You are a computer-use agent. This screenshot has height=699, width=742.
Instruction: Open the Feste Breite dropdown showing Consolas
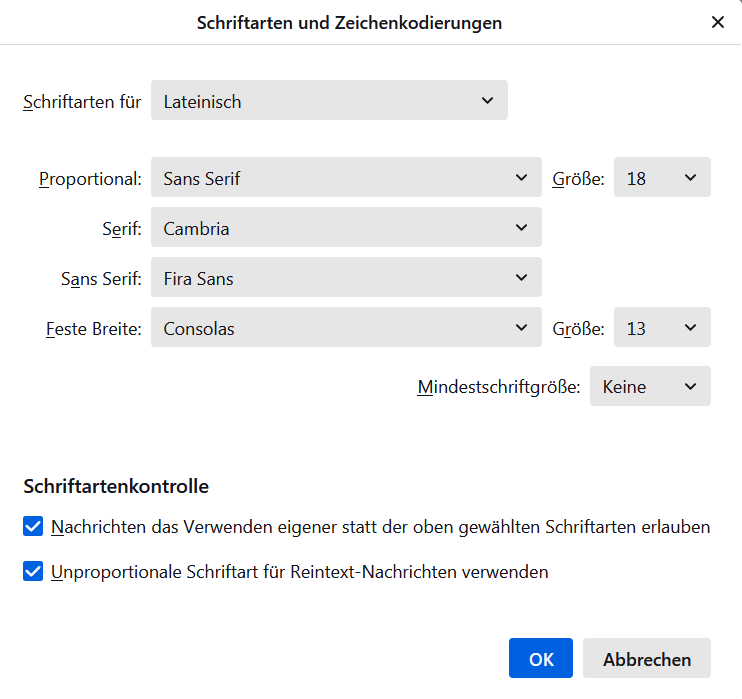[346, 328]
